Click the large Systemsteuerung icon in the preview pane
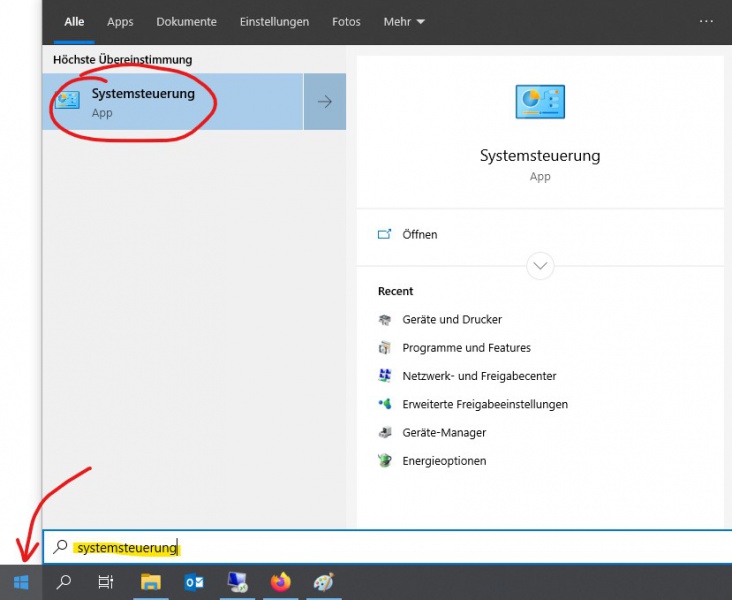 click(540, 102)
